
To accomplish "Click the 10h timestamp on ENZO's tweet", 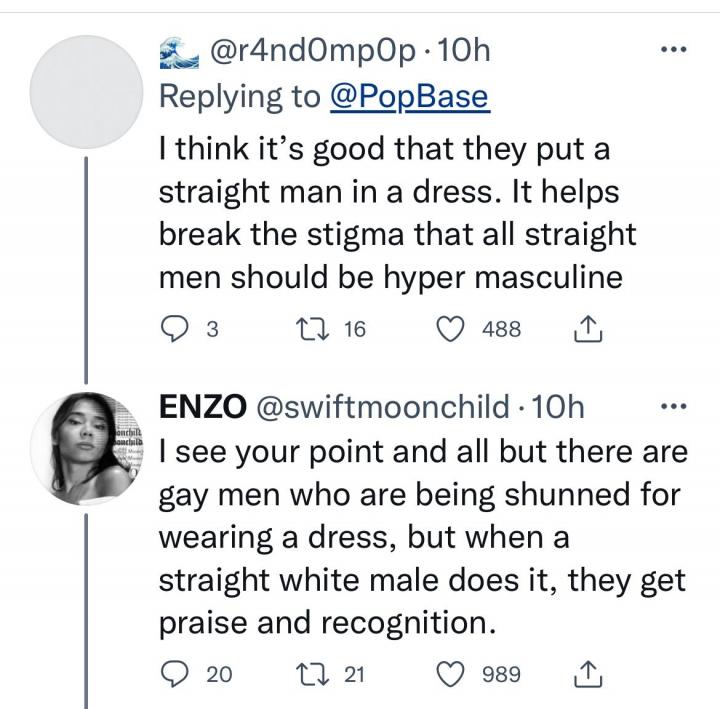I will [x=551, y=407].
